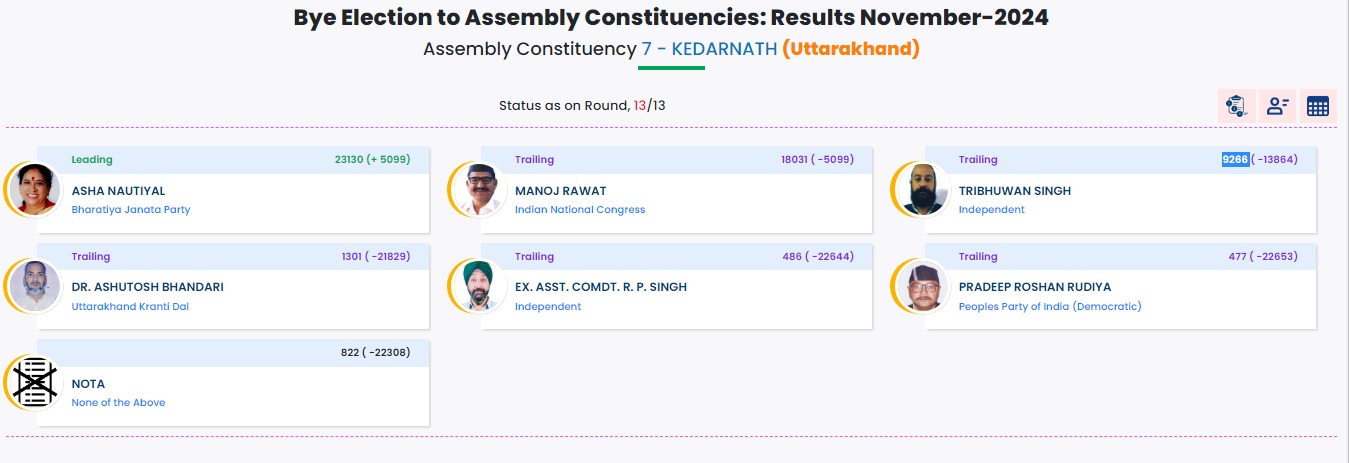Click the Uttarakhand state name
The image size is (1349, 463).
click(851, 49)
